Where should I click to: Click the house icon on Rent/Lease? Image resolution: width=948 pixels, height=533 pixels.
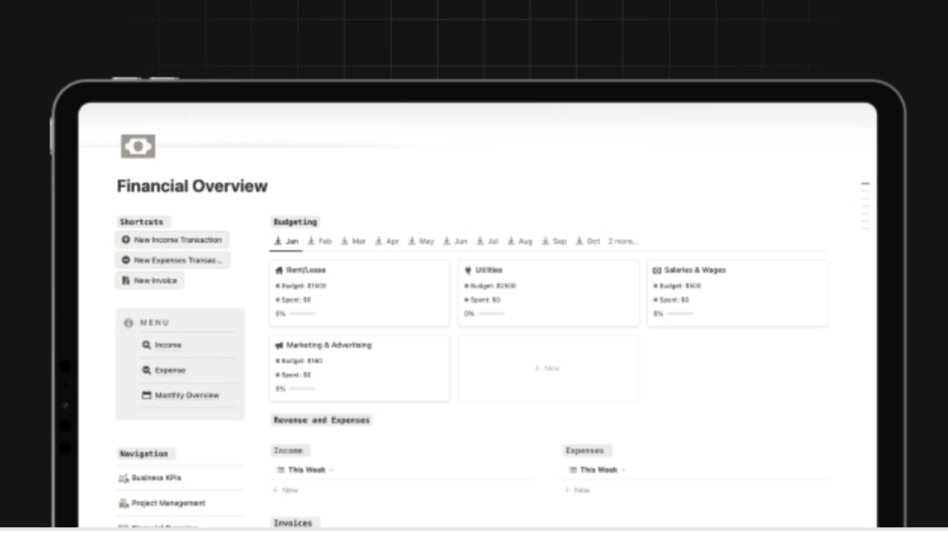[x=279, y=270]
